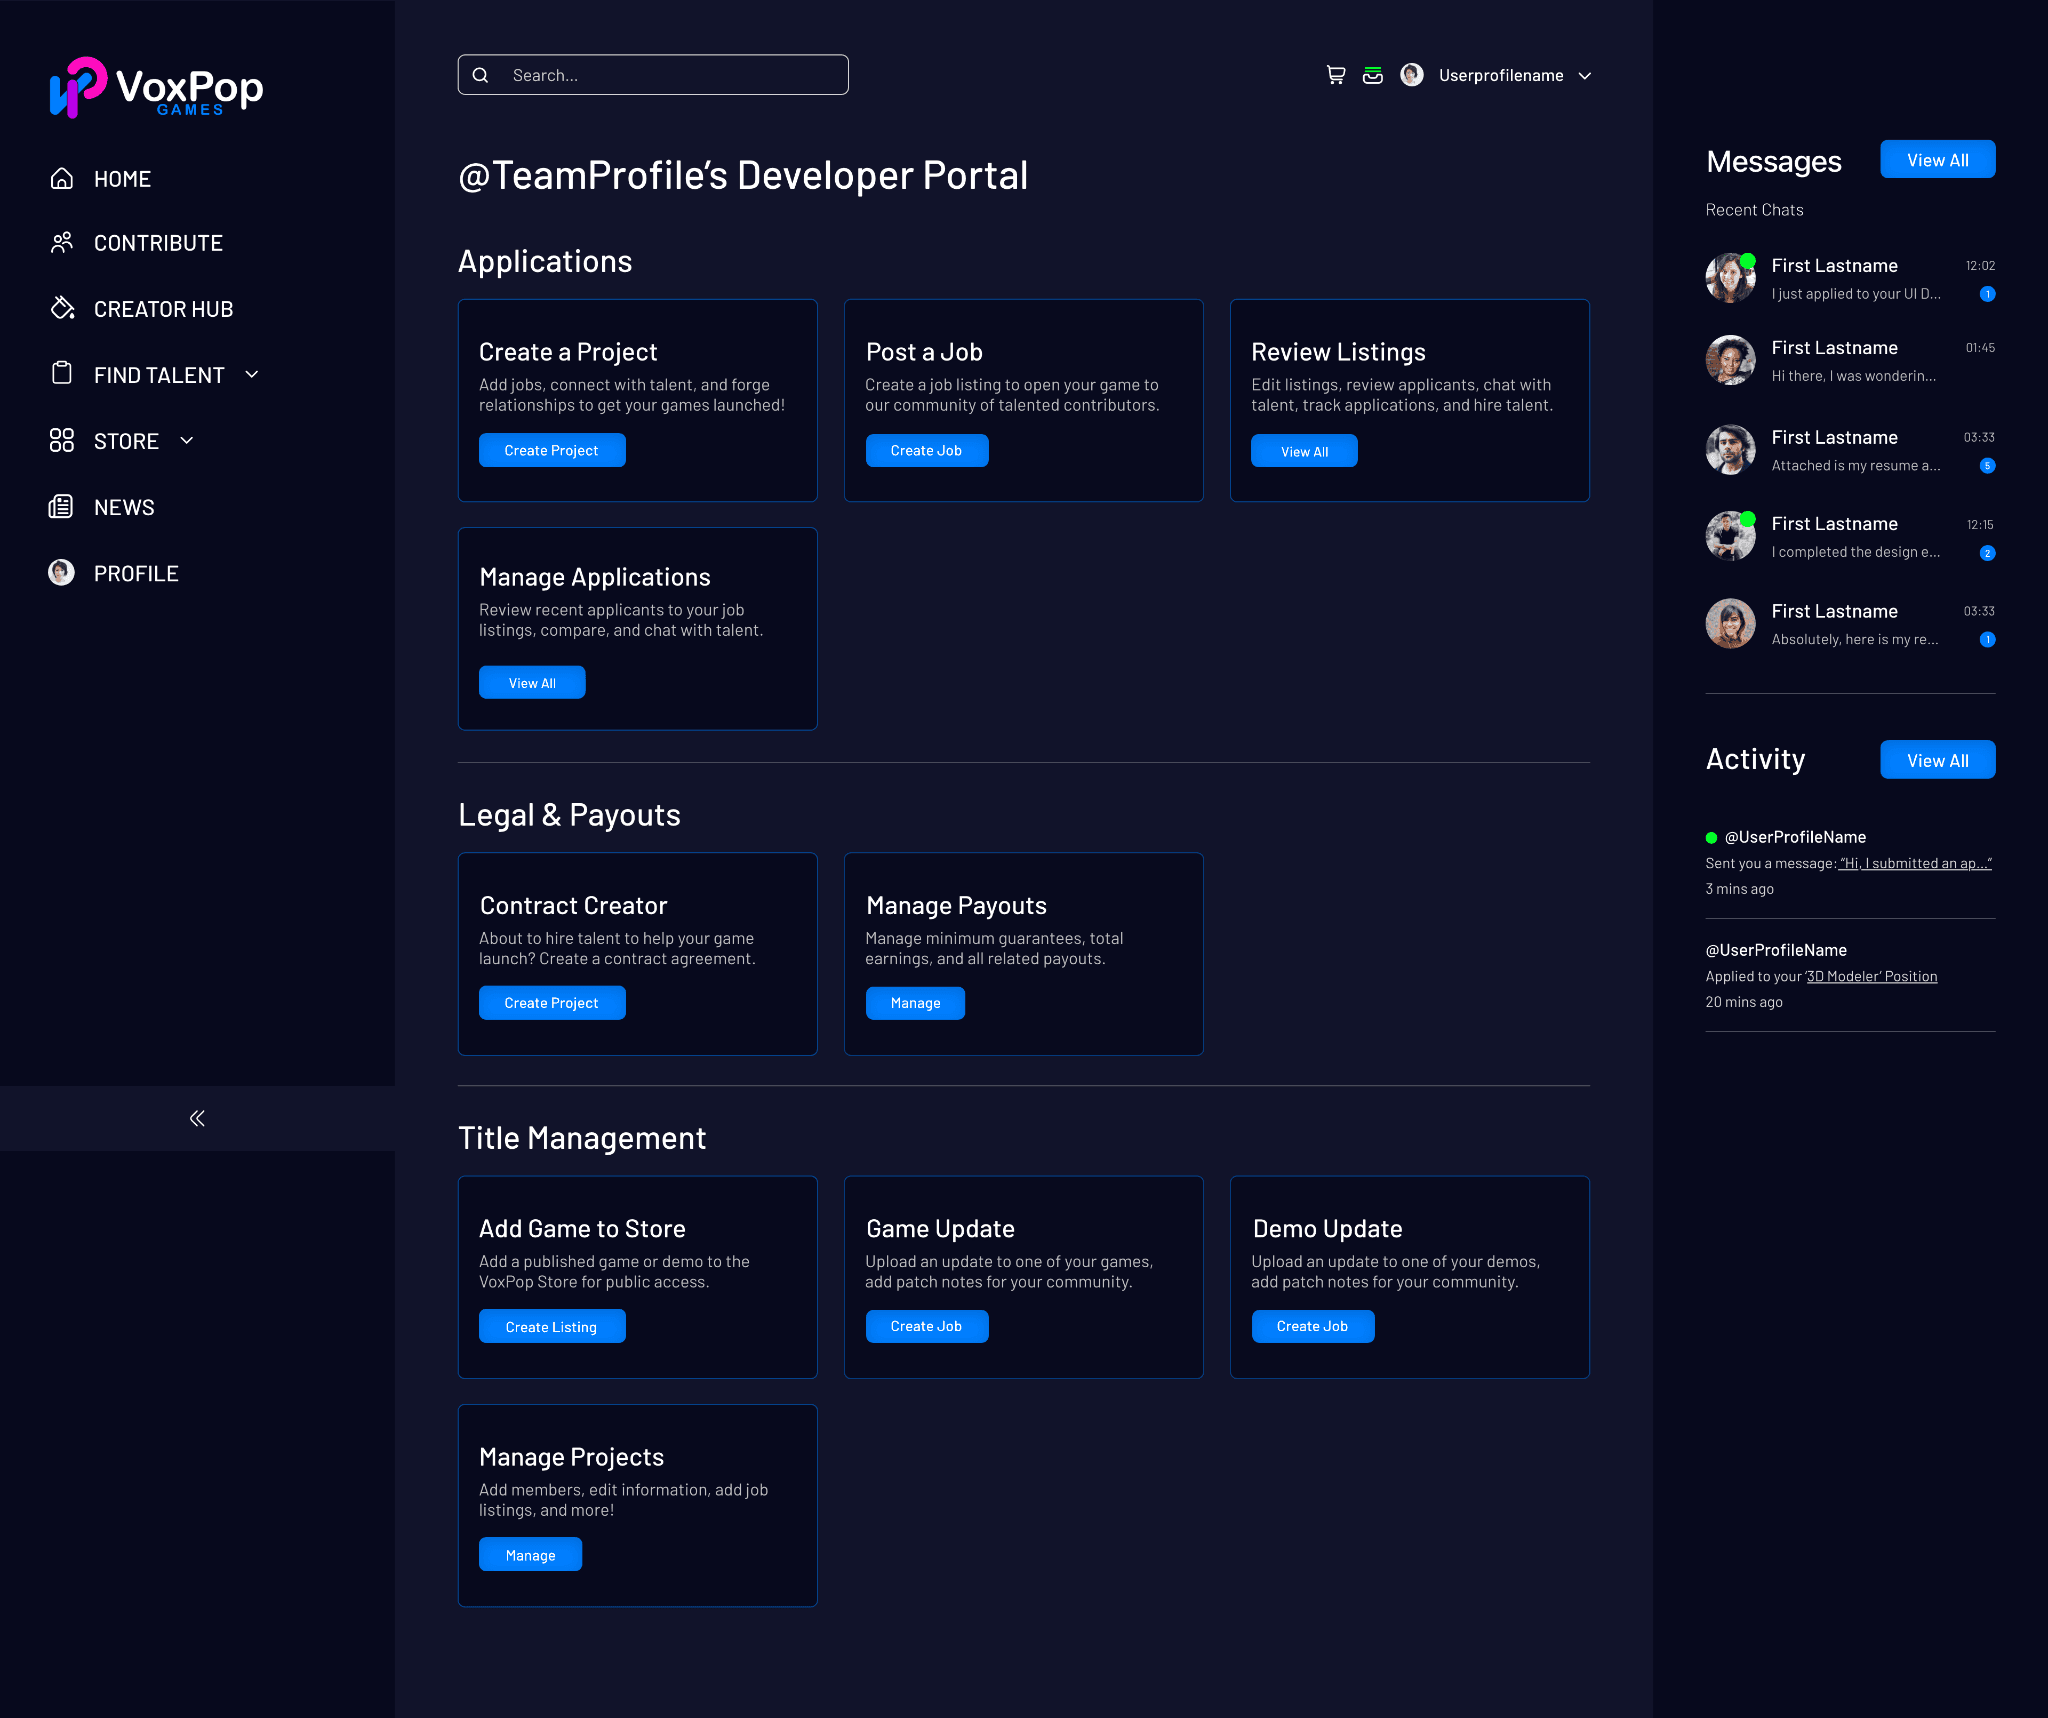This screenshot has height=1718, width=2048.
Task: Click View All under Review Listings
Action: 1304,451
